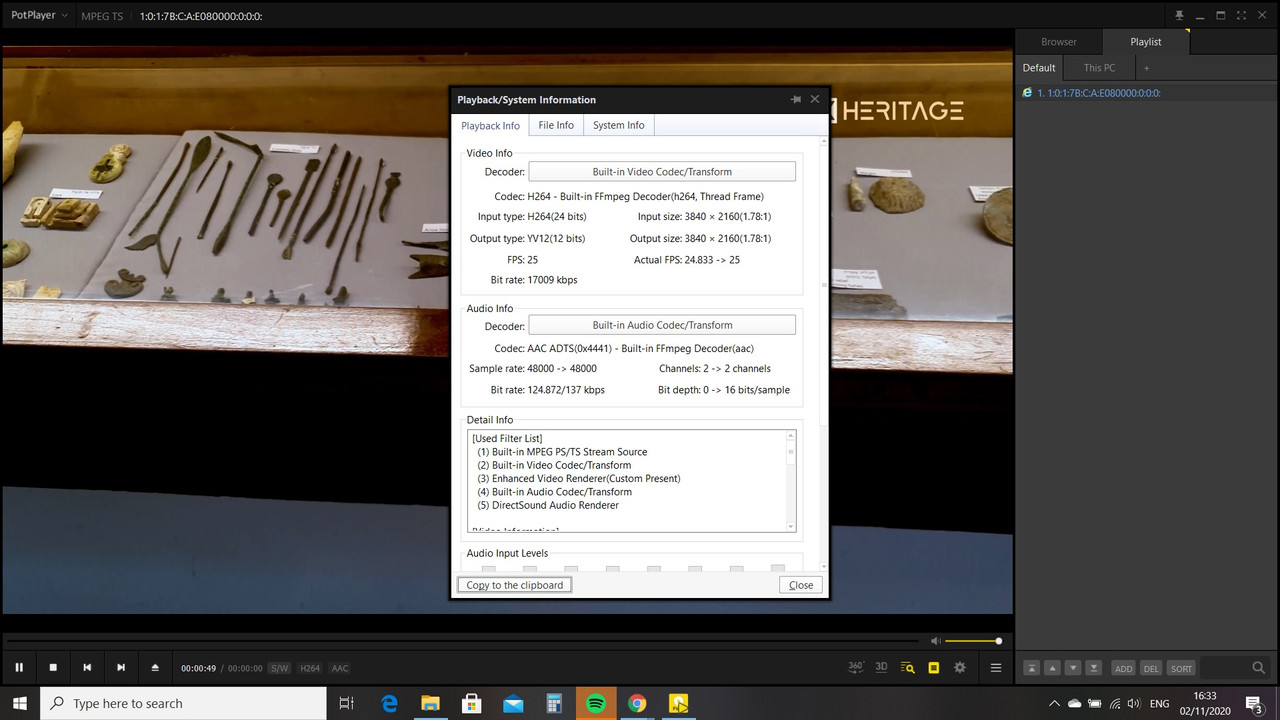Click the MPEG TS format label in title bar

pyautogui.click(x=102, y=16)
